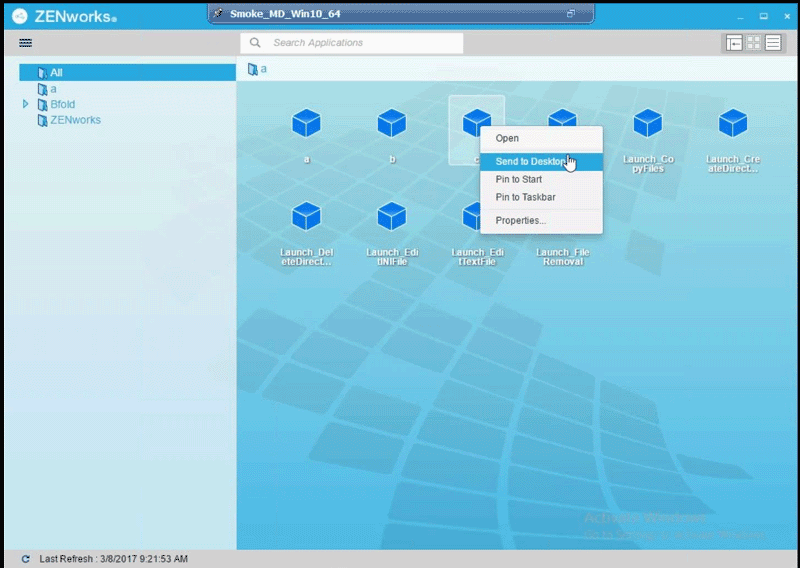
Task: Choose Open from context menu
Action: coord(541,138)
